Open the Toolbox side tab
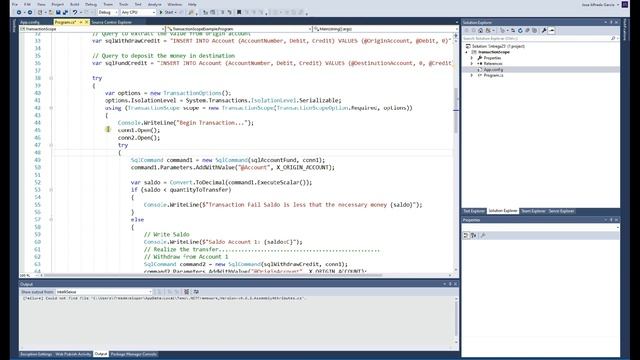 [15, 25]
